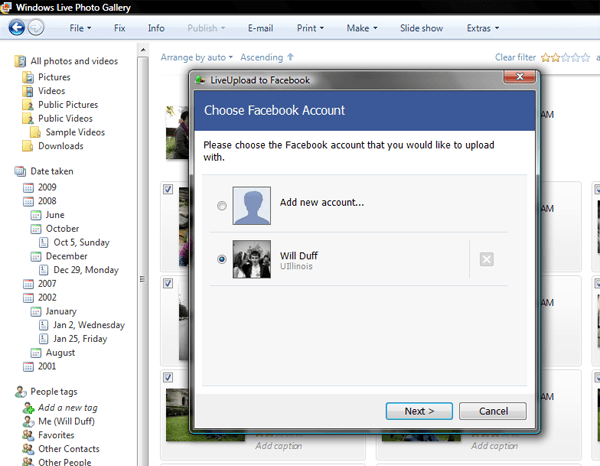Click the Public Pictures folder icon
This screenshot has height=466, width=600.
(x=28, y=105)
